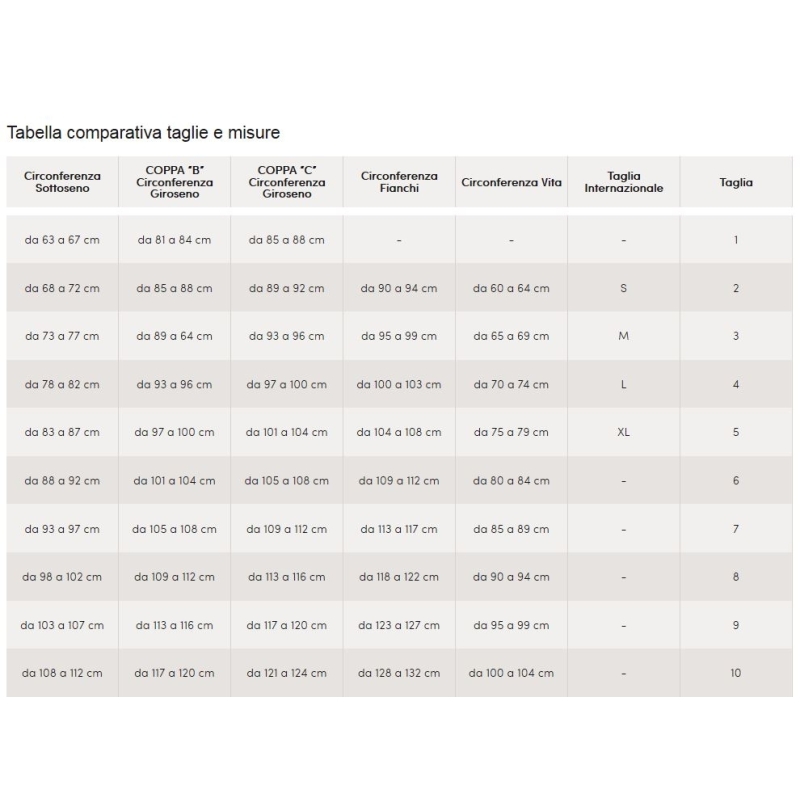Click the size number 1 cell
The image size is (800, 800).
coord(736,240)
